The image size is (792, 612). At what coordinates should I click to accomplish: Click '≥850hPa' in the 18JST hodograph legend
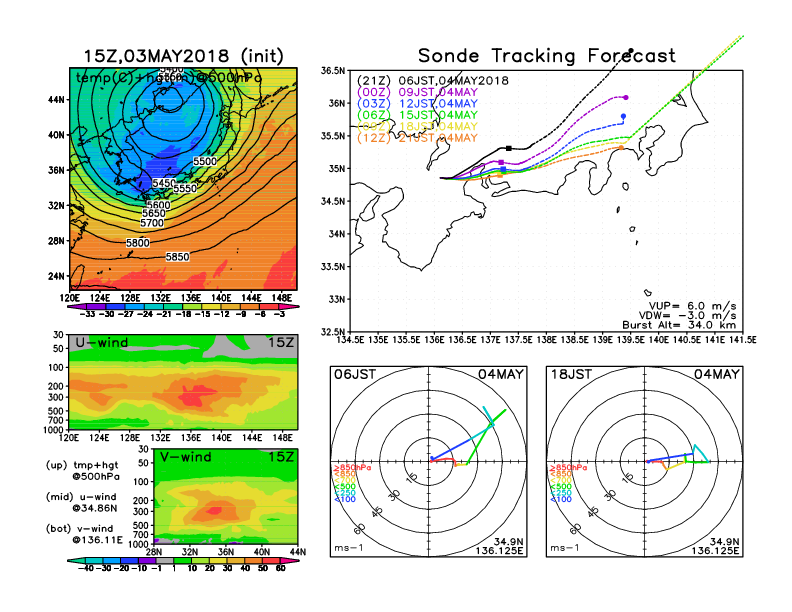point(568,468)
